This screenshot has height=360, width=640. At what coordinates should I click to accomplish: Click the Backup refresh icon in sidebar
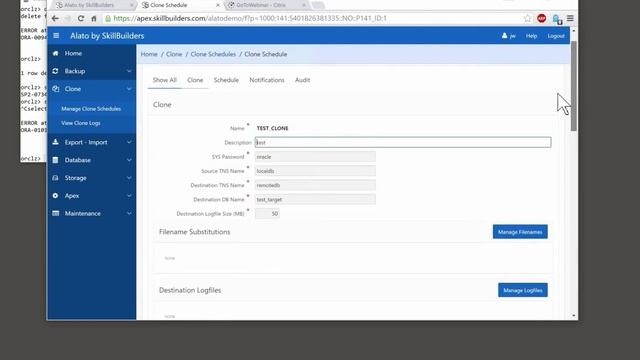56,71
